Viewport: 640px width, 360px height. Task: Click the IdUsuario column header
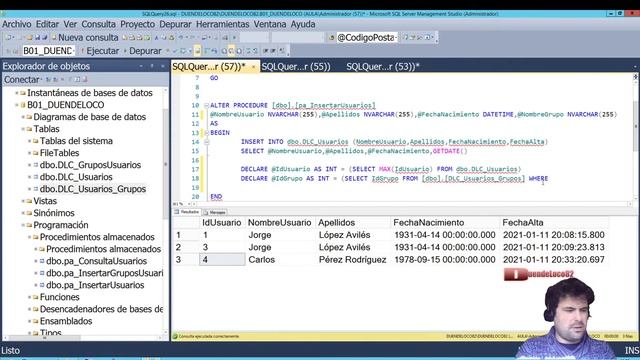coord(222,222)
